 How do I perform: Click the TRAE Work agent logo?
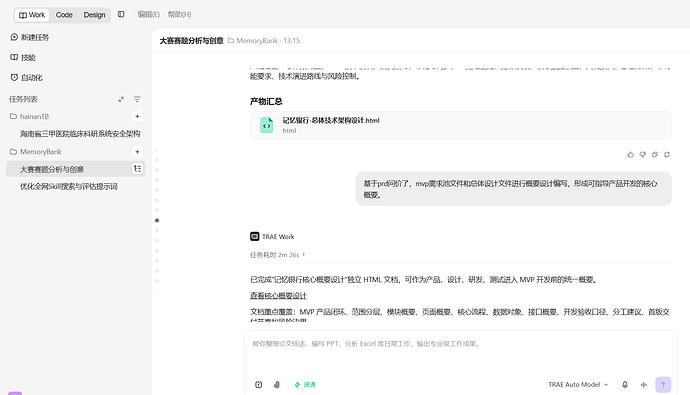click(255, 237)
